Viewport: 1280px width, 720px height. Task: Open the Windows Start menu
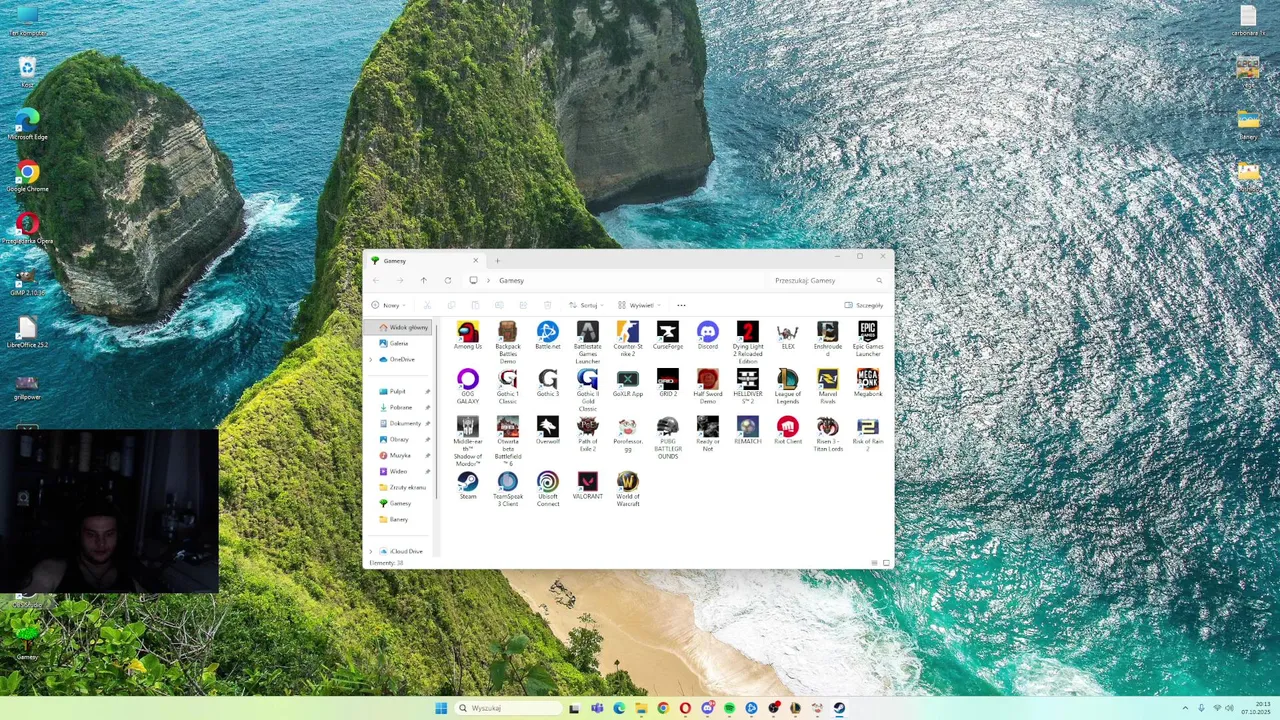(441, 708)
